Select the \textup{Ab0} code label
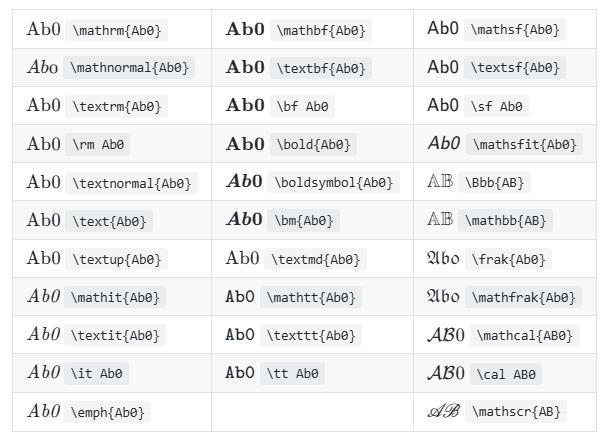This screenshot has height=438, width=609. 117,259
